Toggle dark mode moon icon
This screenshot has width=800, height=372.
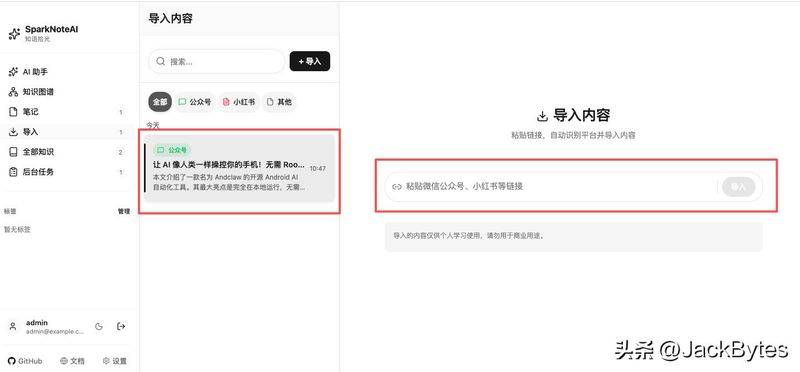(99, 327)
